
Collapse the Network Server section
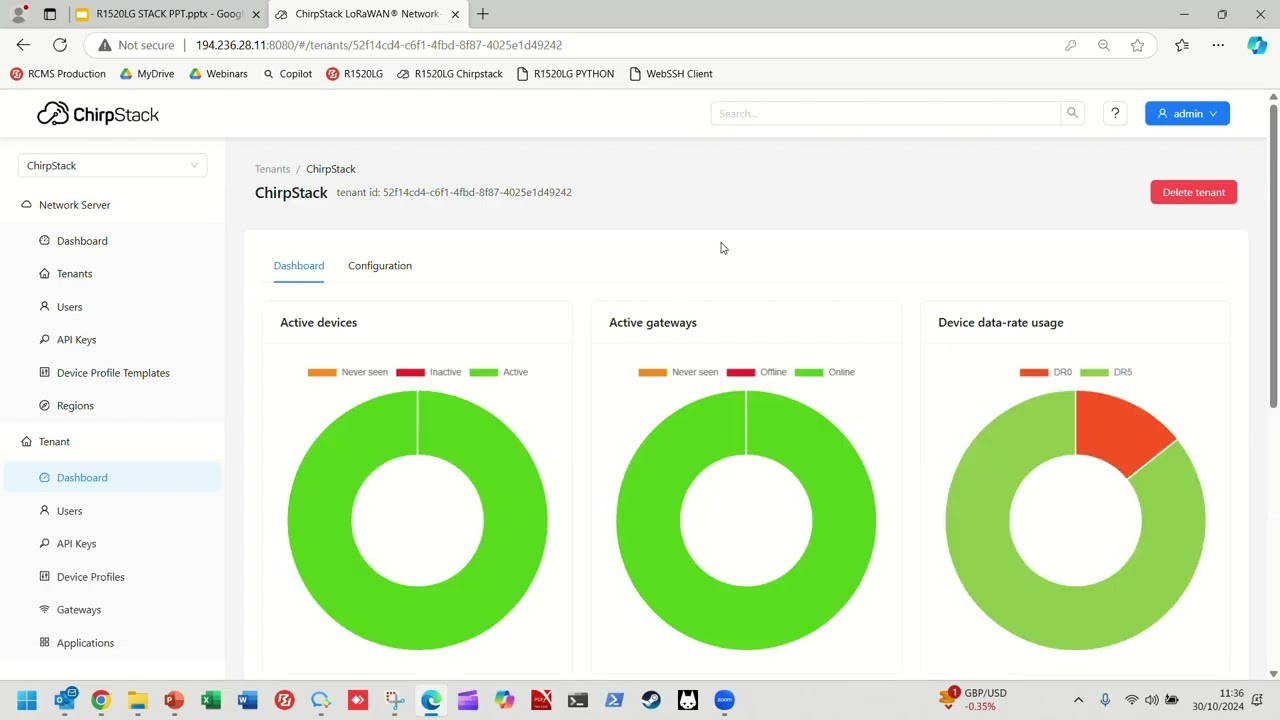(x=74, y=205)
